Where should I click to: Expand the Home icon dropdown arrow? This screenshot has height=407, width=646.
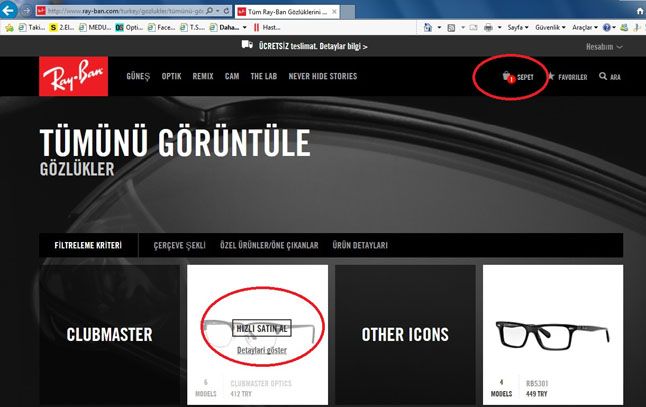coord(439,28)
